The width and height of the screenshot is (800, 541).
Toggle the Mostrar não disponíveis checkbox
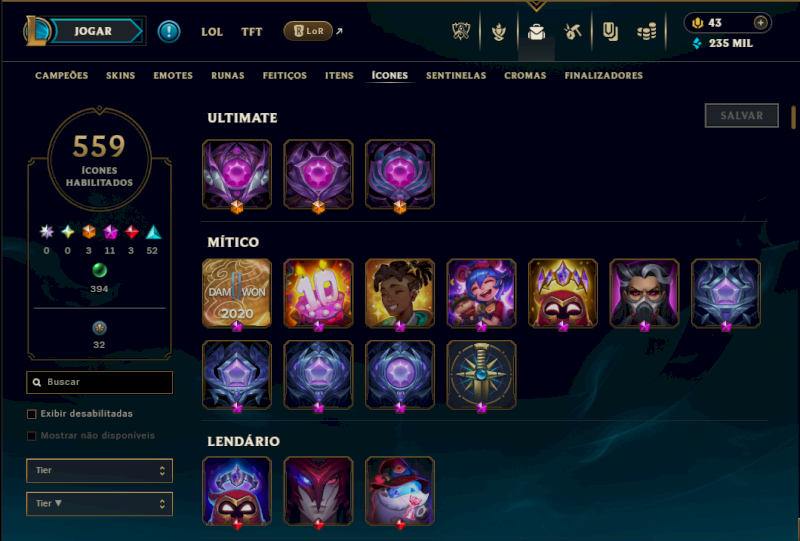[x=32, y=436]
